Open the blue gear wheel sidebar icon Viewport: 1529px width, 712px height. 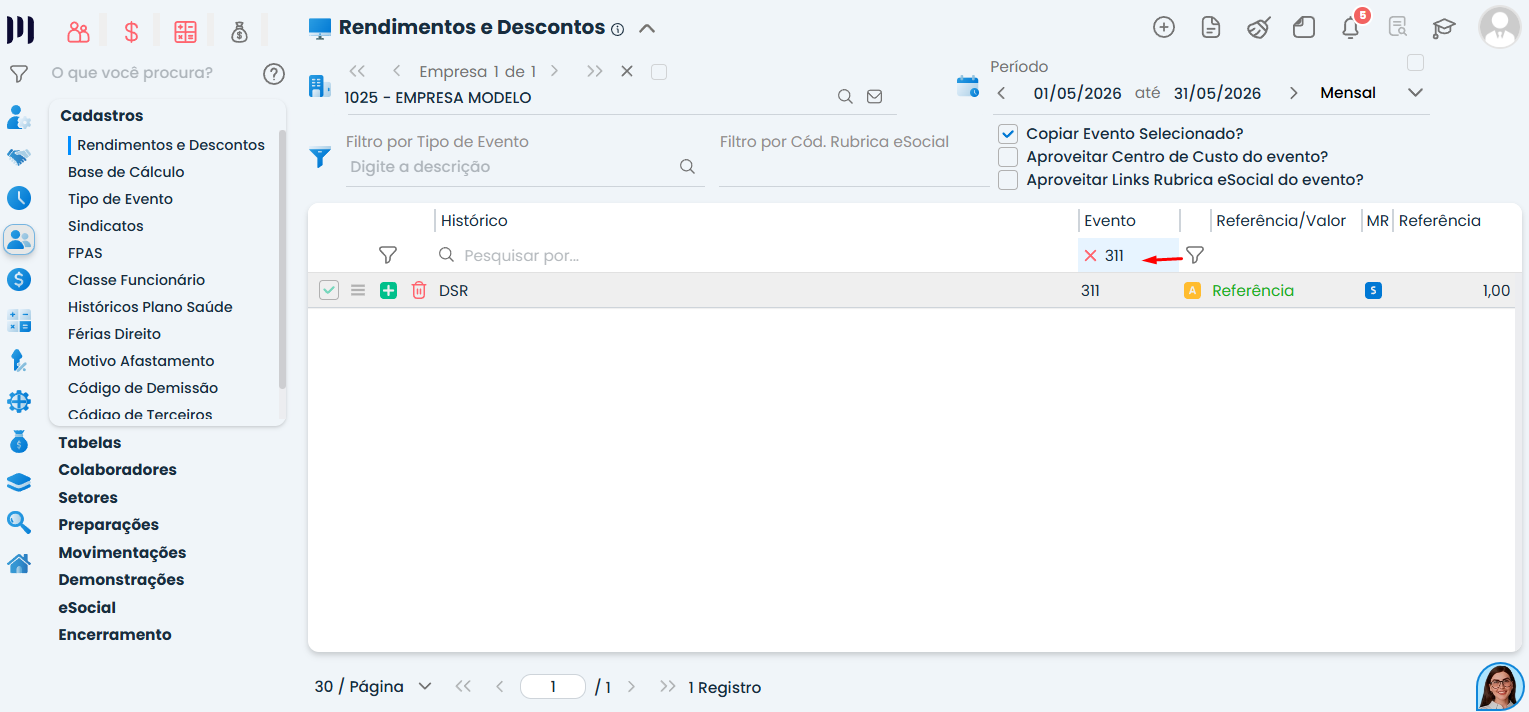click(19, 401)
